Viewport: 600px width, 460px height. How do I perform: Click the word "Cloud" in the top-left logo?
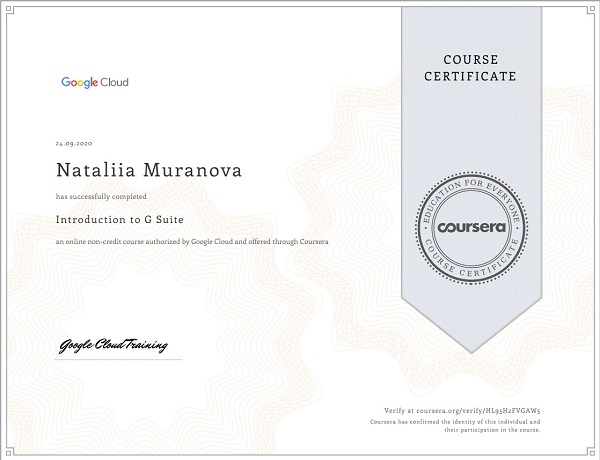(x=112, y=82)
